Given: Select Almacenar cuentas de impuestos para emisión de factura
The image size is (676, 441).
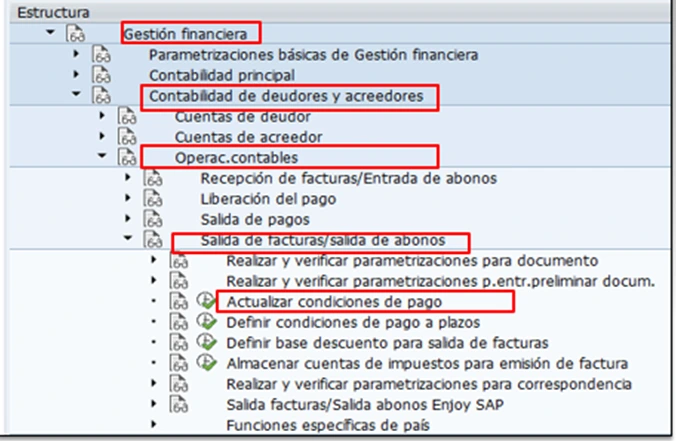Looking at the screenshot, I should point(427,364).
